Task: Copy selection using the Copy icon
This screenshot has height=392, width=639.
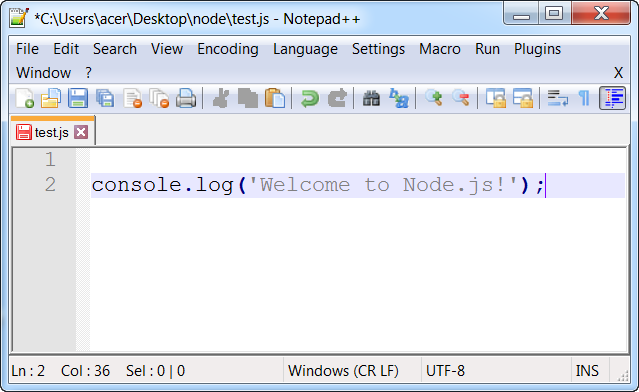Action: tap(248, 98)
